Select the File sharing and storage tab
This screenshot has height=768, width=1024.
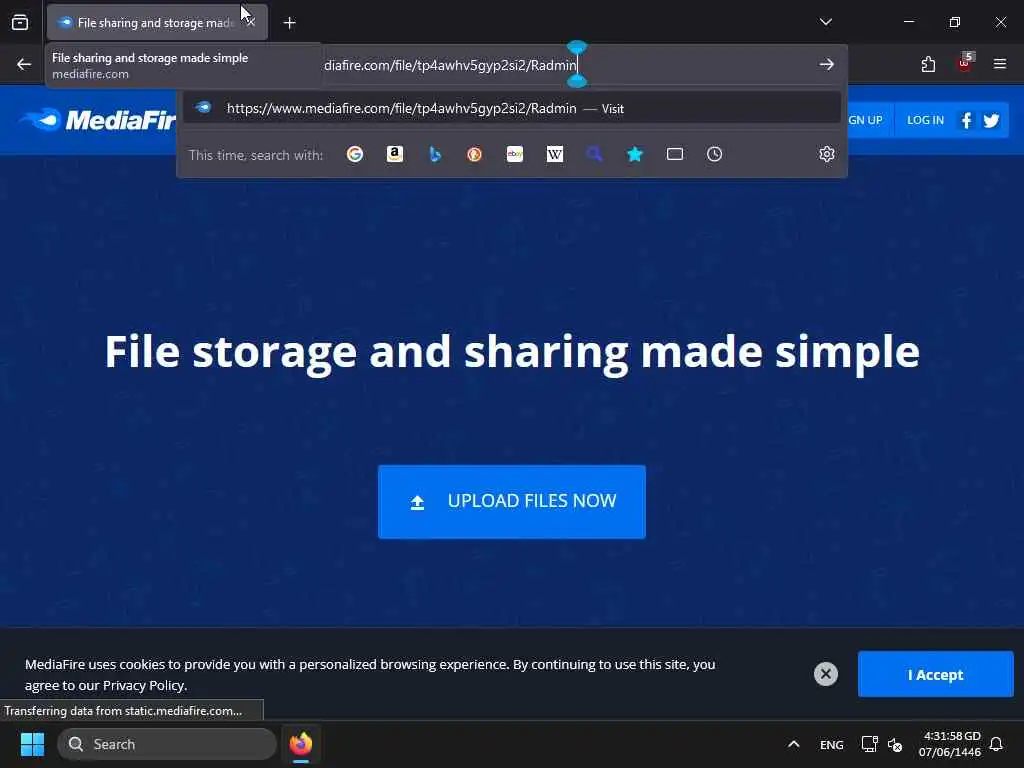click(157, 23)
